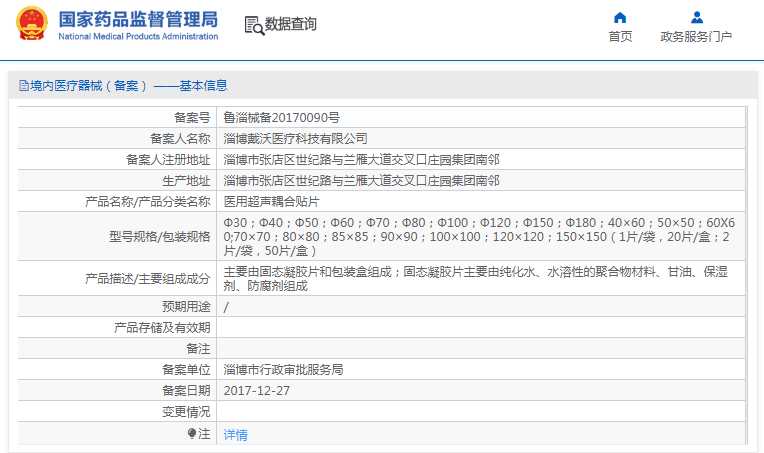Image resolution: width=764 pixels, height=453 pixels.
Task: Open the 数据查询 search icon
Action: [x=254, y=25]
